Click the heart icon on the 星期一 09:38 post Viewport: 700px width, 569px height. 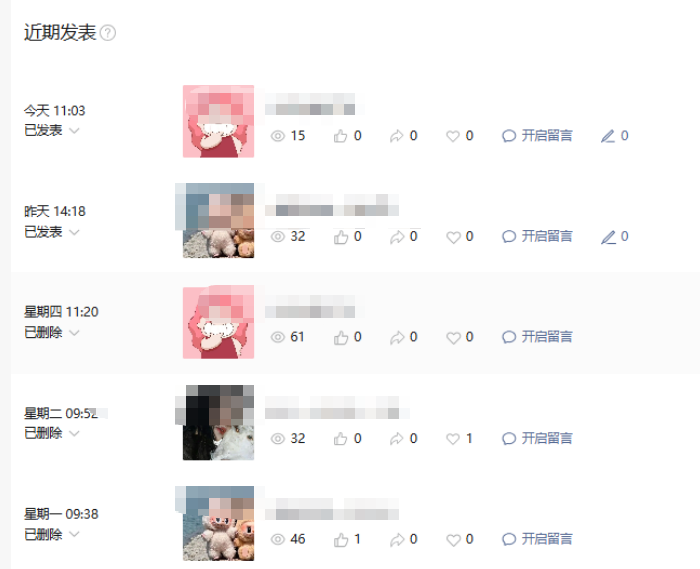(x=453, y=540)
